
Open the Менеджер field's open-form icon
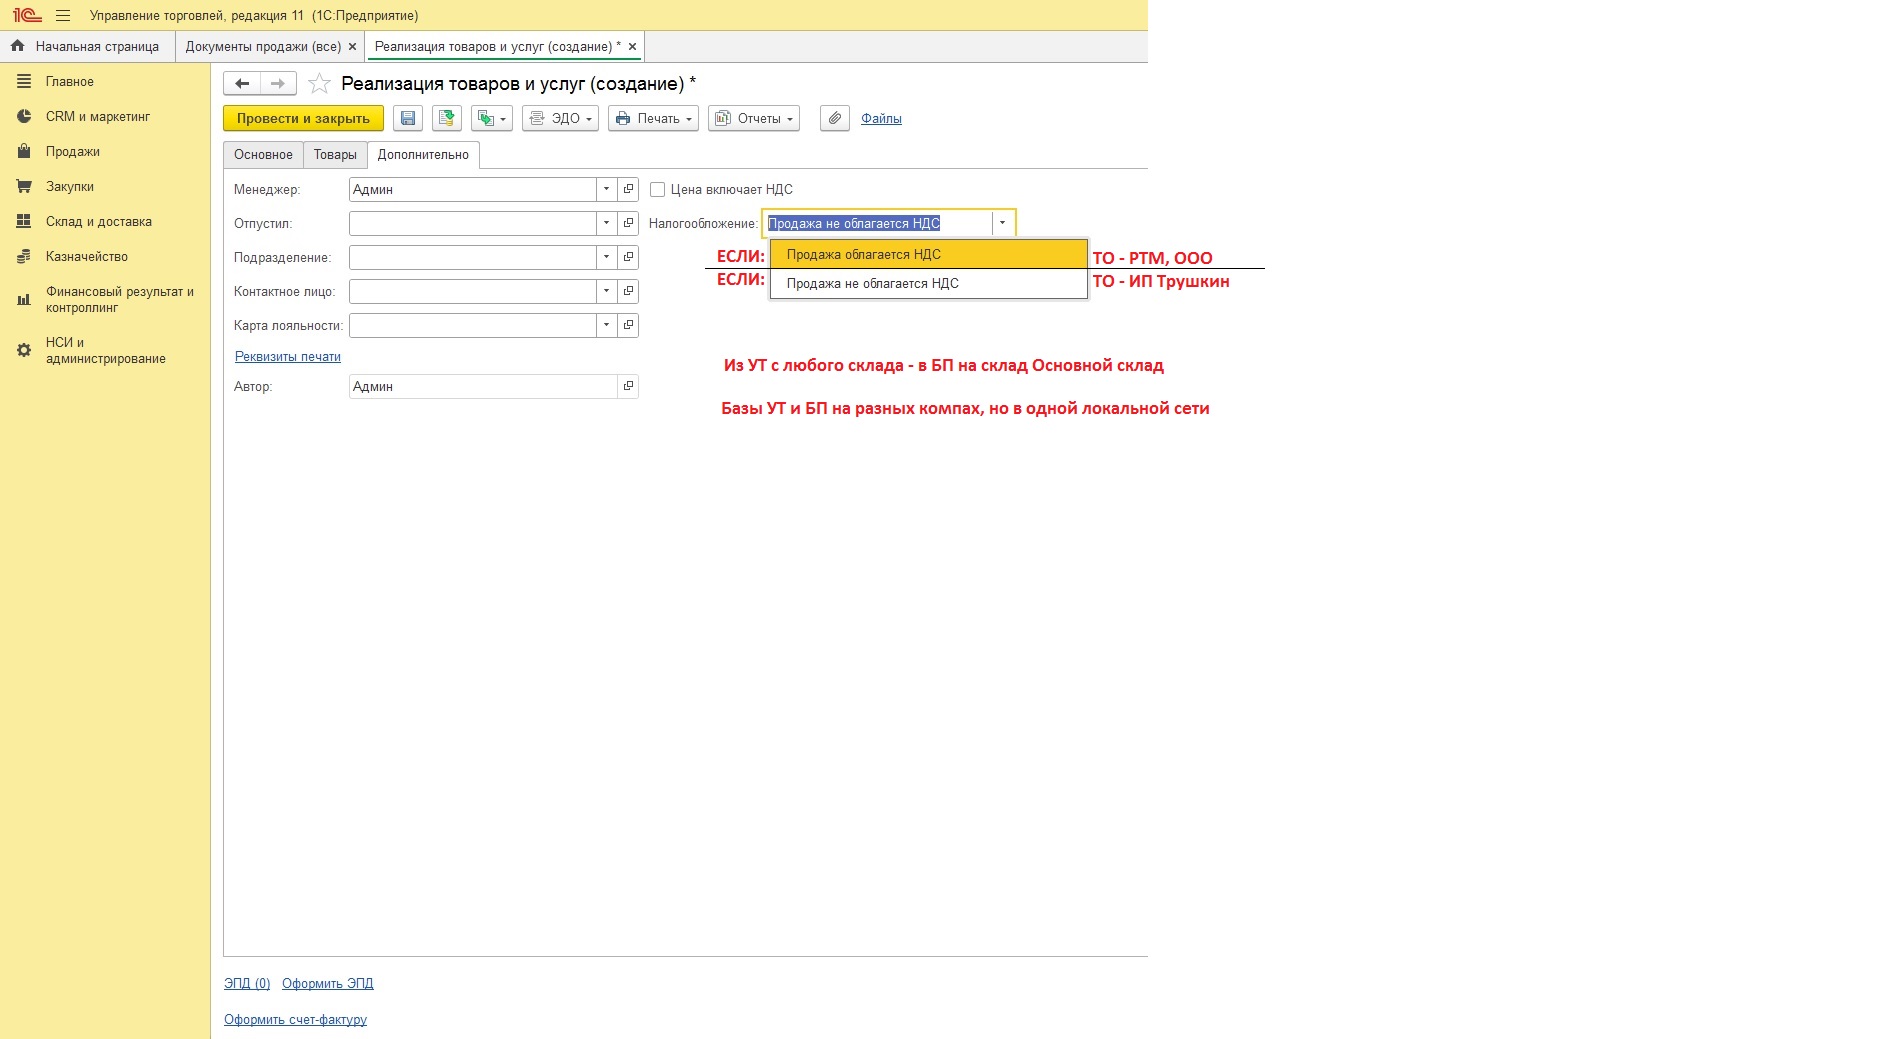pyautogui.click(x=628, y=189)
